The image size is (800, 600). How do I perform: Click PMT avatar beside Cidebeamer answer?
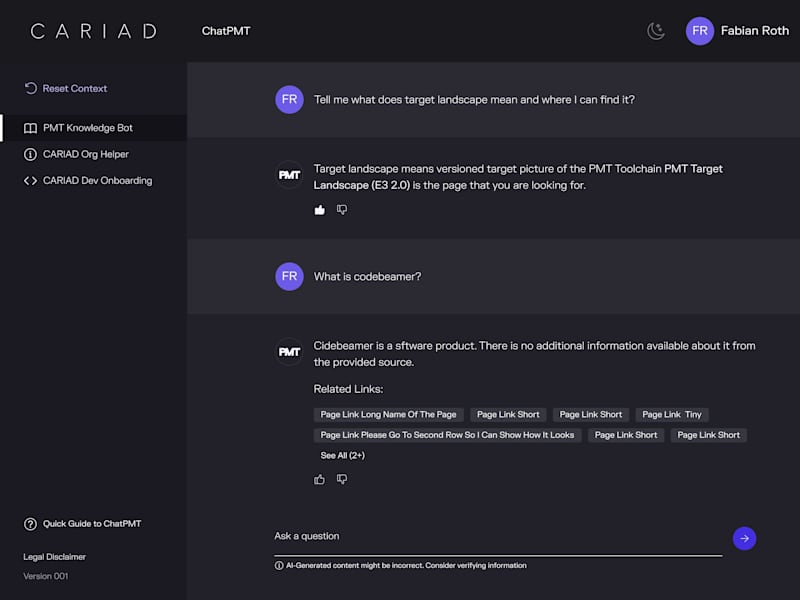point(289,352)
